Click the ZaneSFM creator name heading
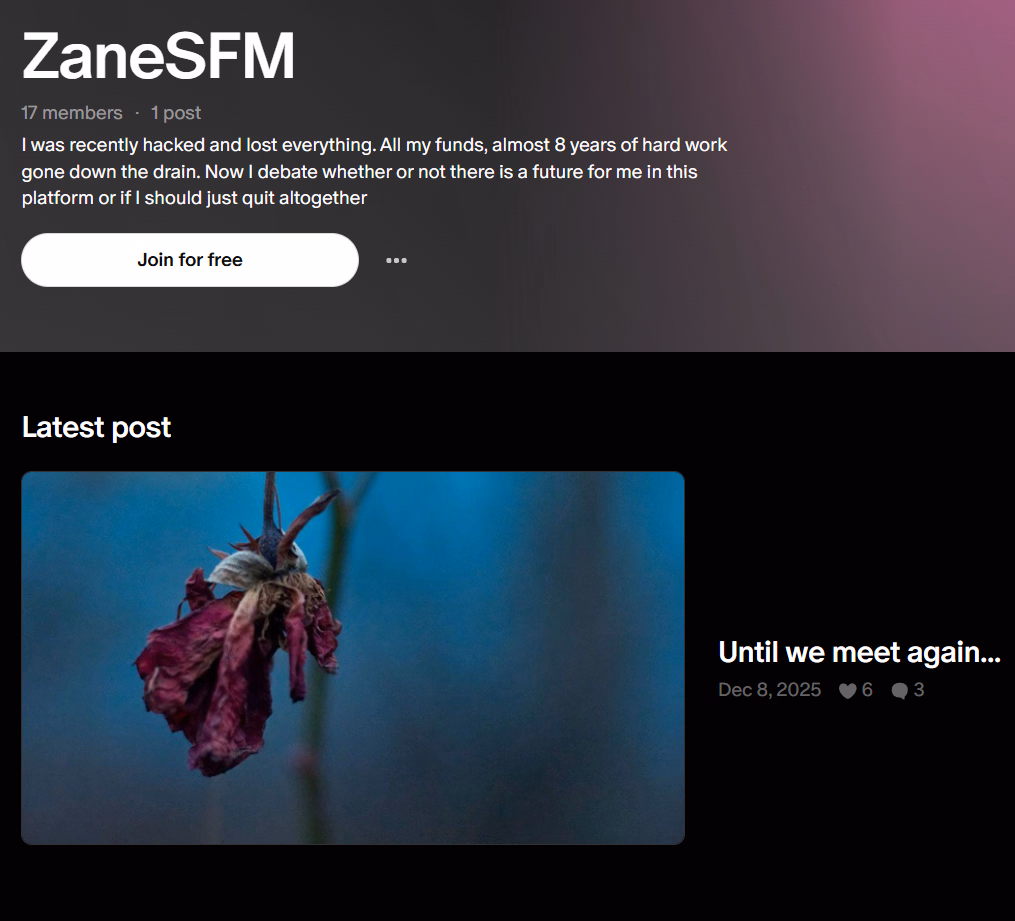1015x921 pixels. click(x=159, y=56)
